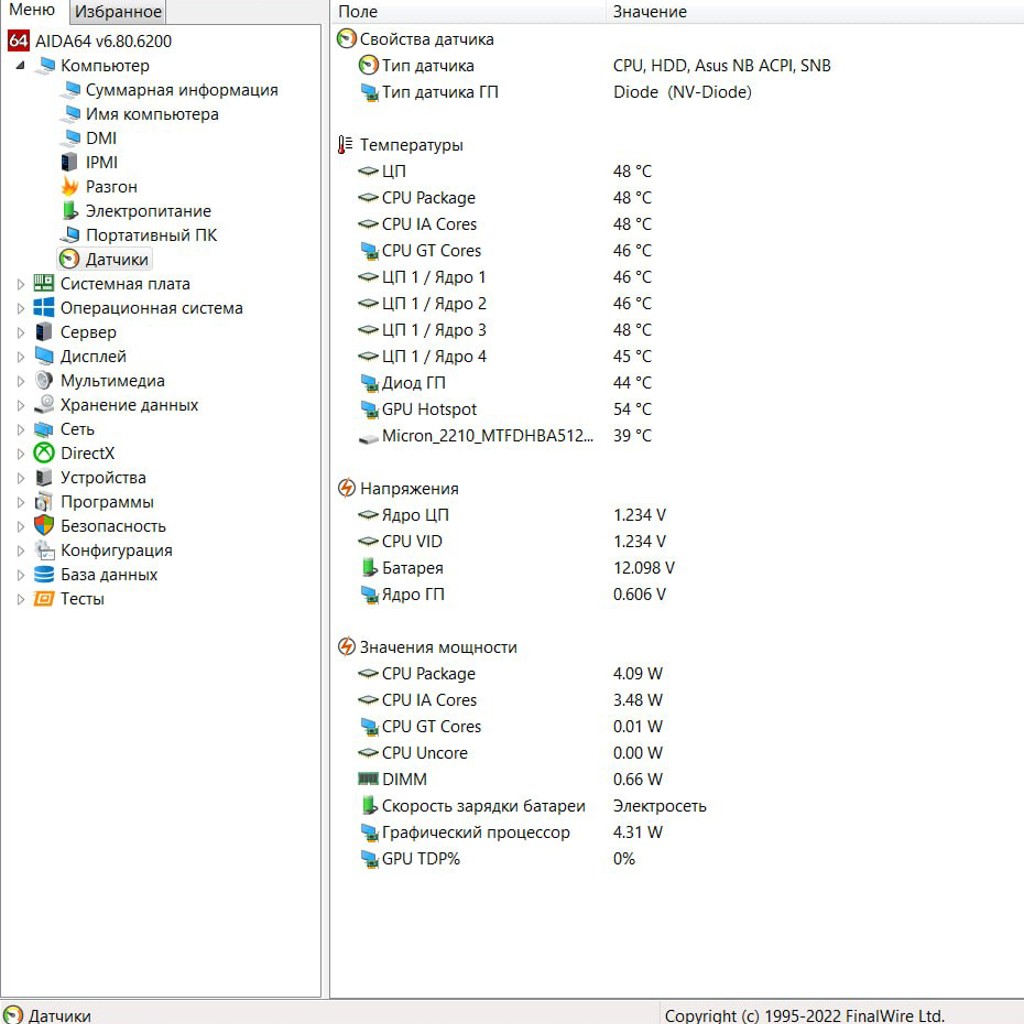Click the AIDA64 red 64 logo icon
Viewport: 1024px width, 1024px height.
(x=18, y=40)
